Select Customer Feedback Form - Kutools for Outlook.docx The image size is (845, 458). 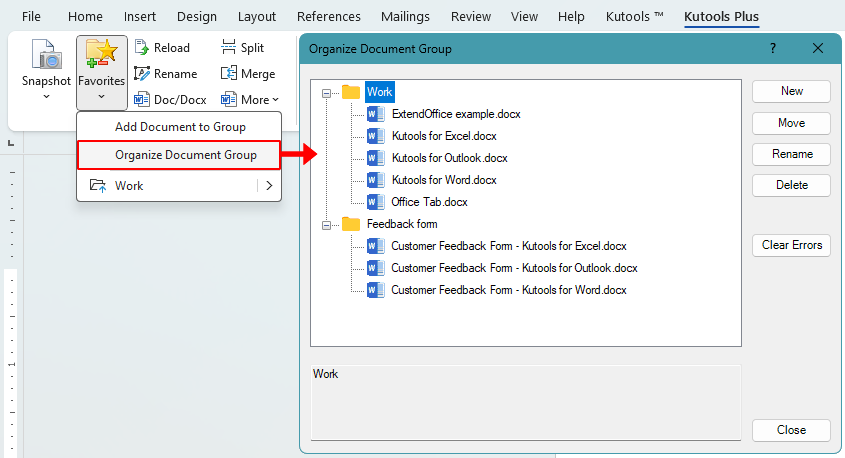click(x=514, y=268)
